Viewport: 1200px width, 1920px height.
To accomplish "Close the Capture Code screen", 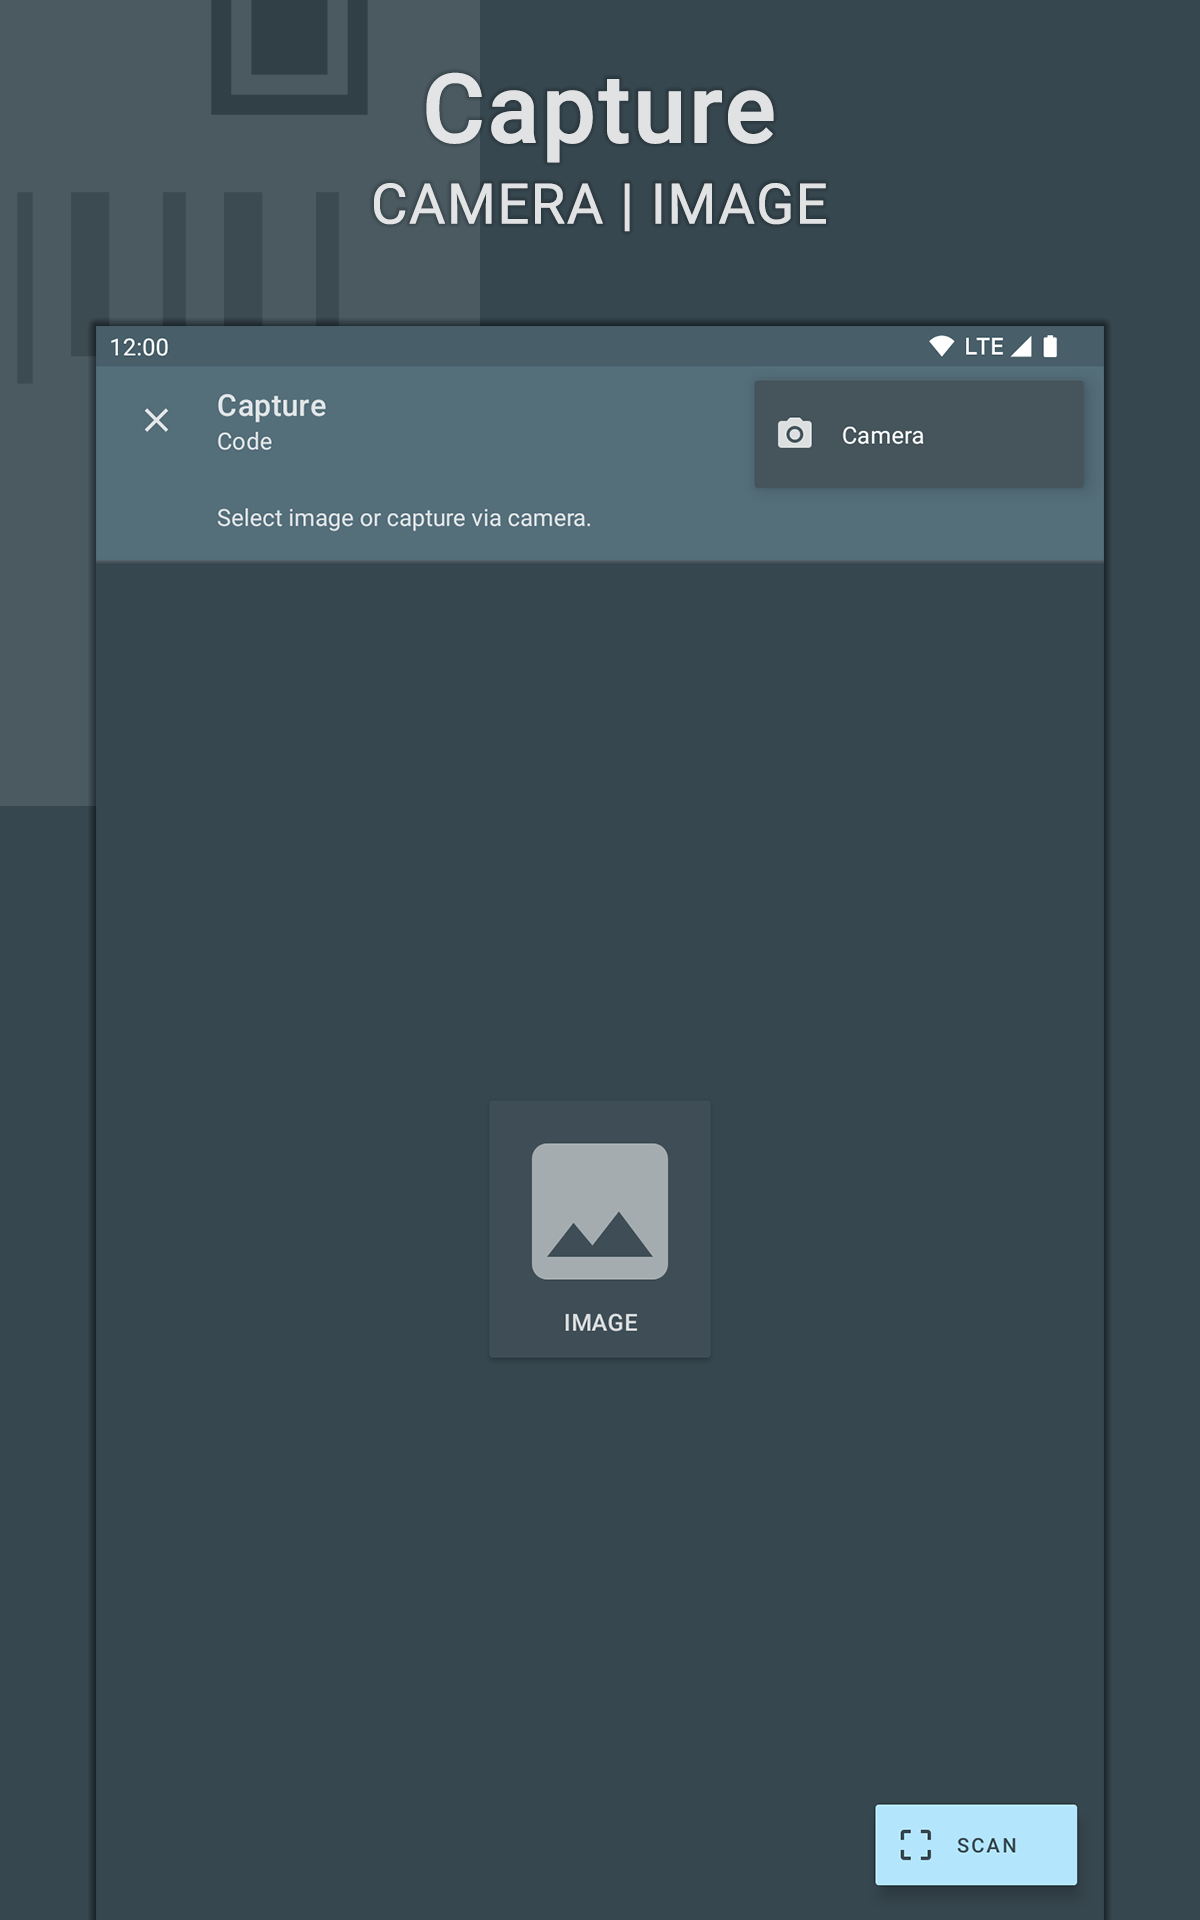I will [x=156, y=420].
